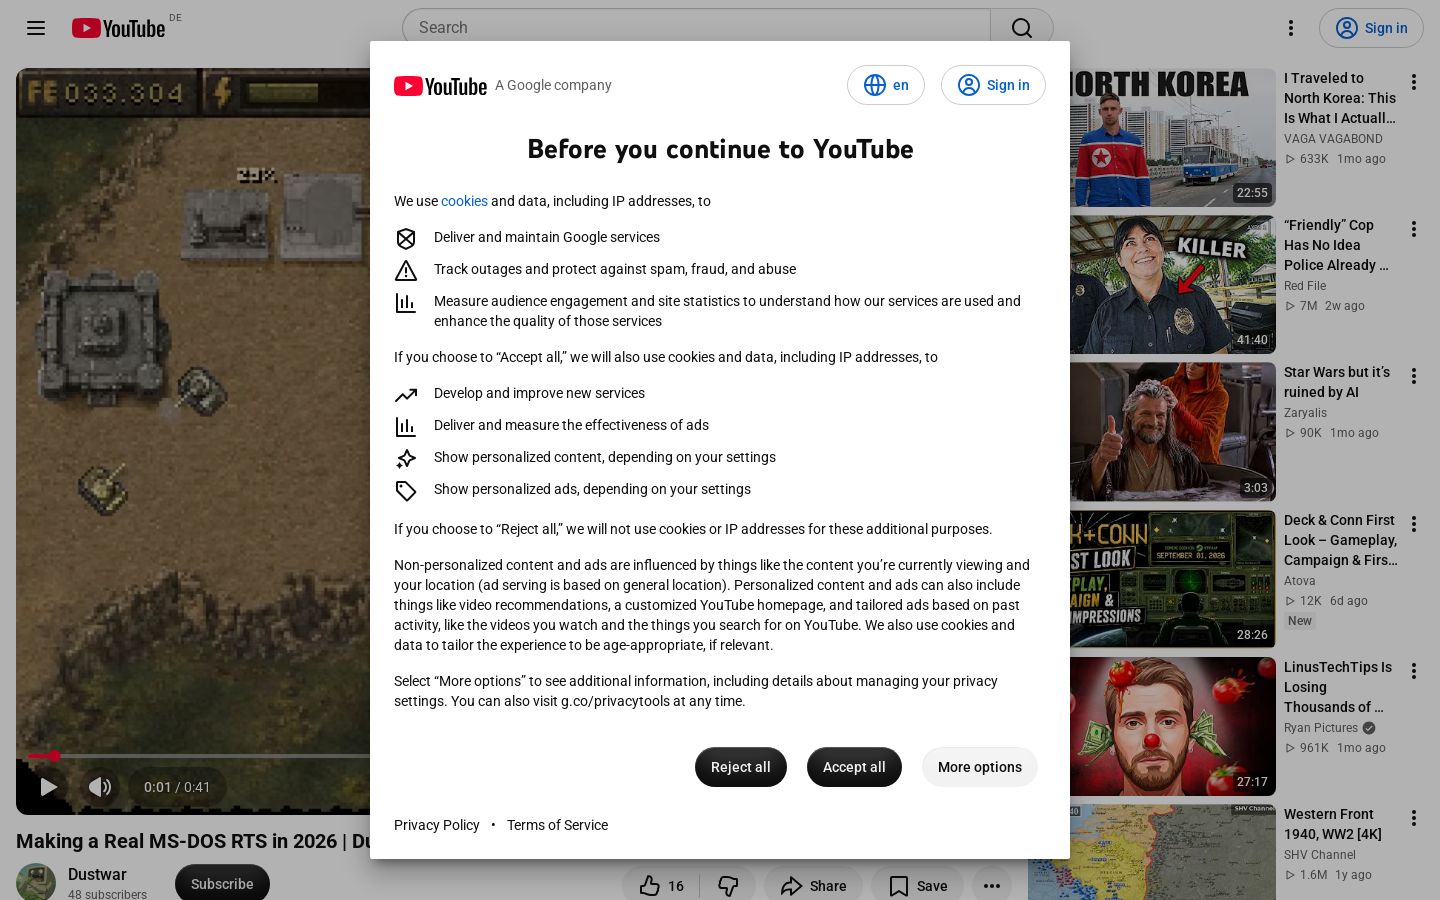This screenshot has height=900, width=1440.
Task: Open options menu for LinusTechTips video
Action: coord(1414,671)
